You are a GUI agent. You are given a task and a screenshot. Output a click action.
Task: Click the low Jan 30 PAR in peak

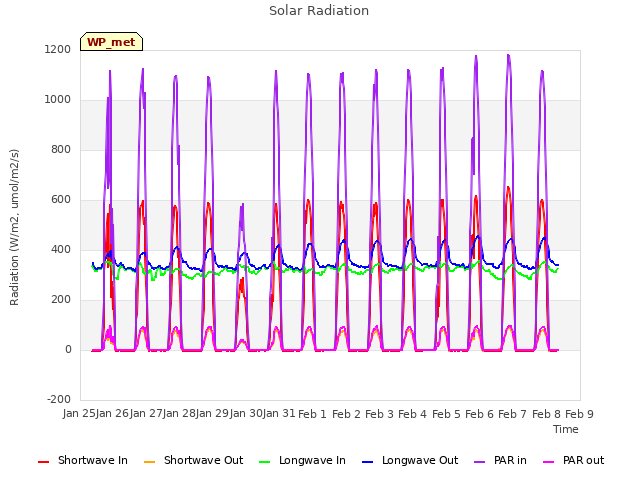click(x=242, y=205)
